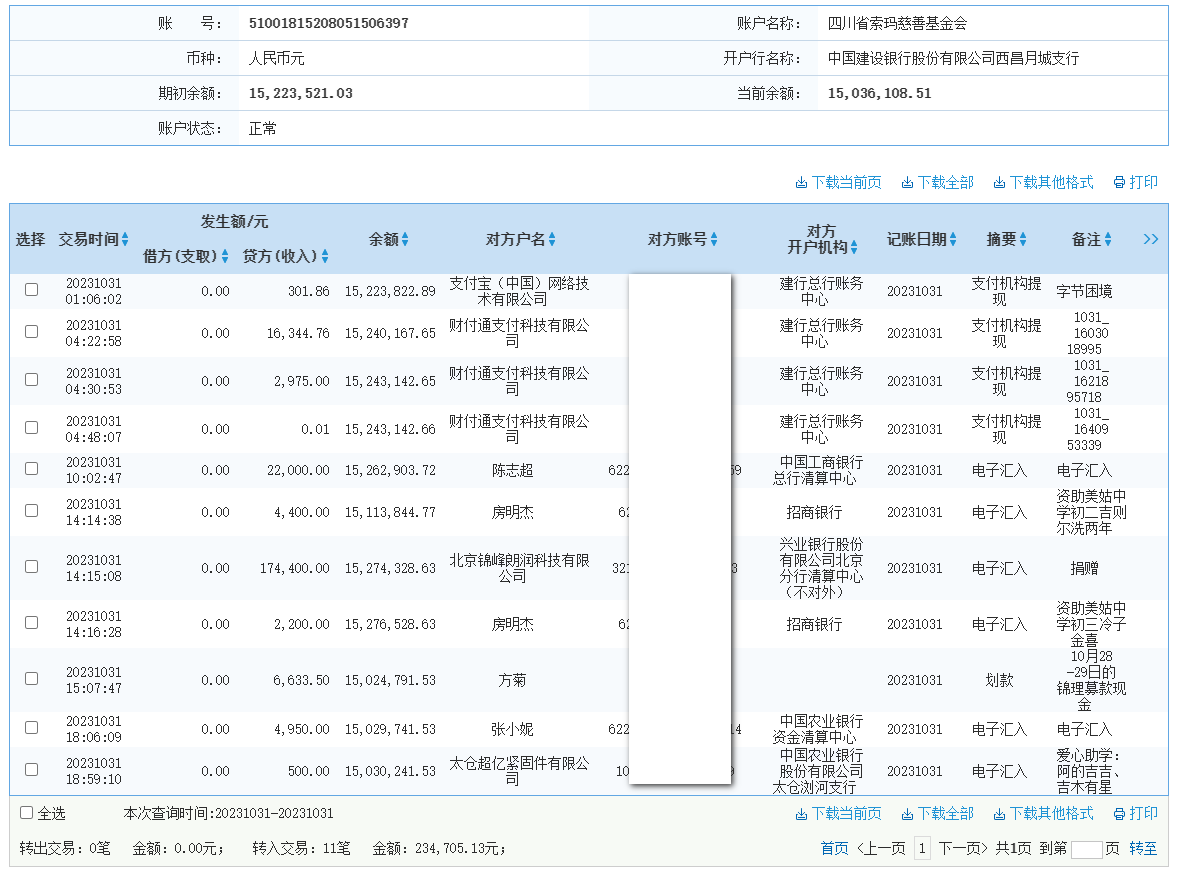The width and height of the screenshot is (1181, 870).
Task: Check the row at 14:16:28
Action: point(32,622)
